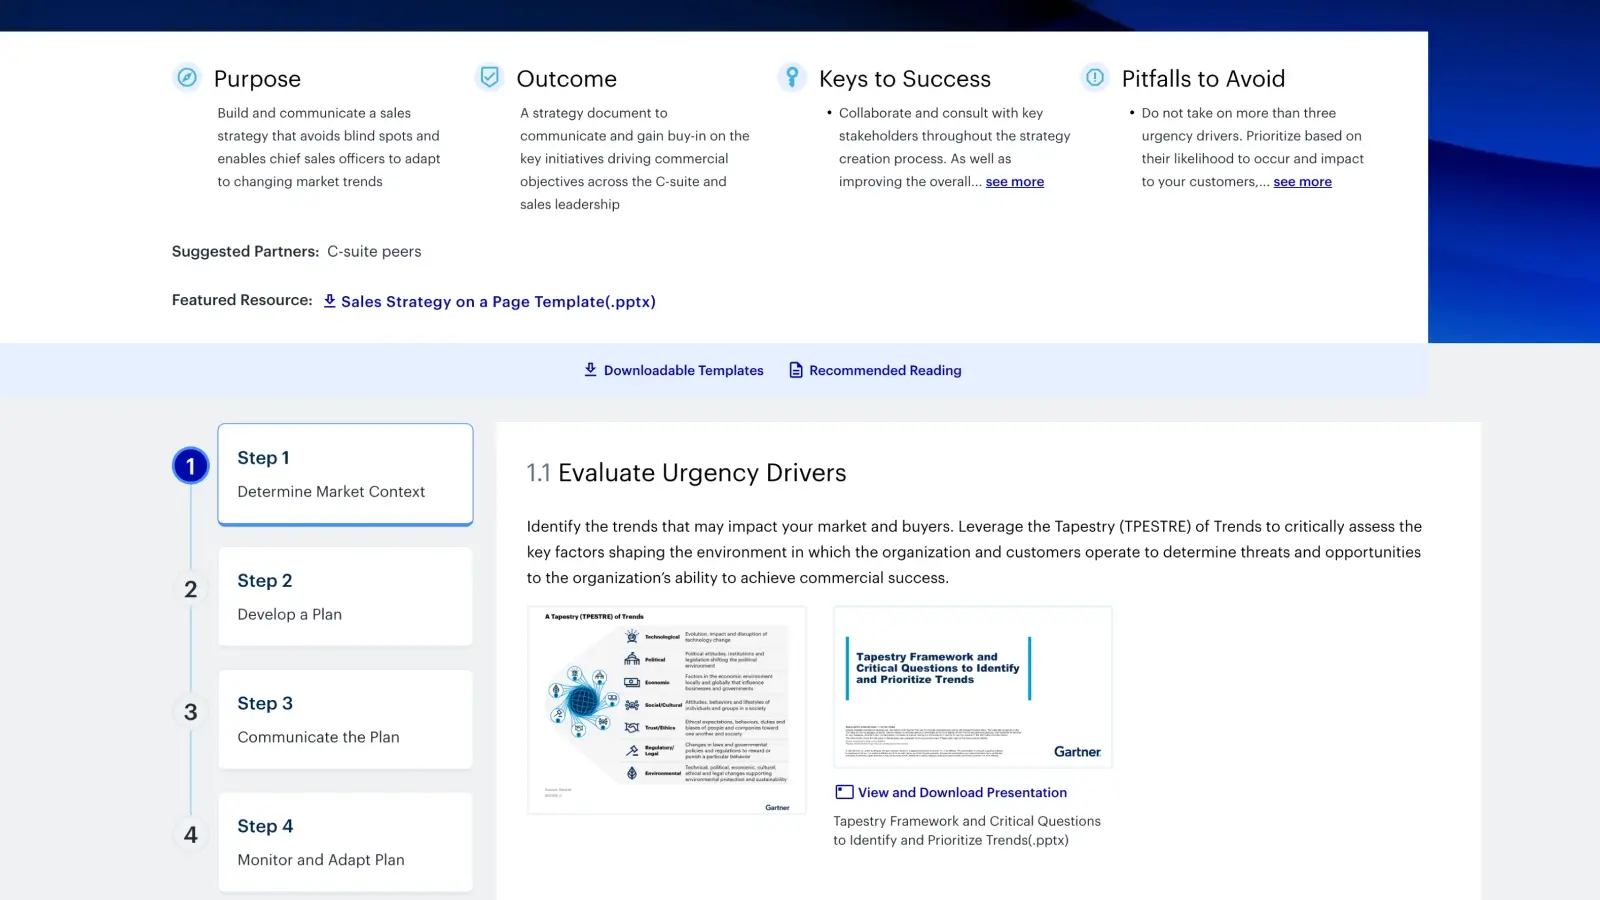The image size is (1600, 900).
Task: Go to Step 2 Develop a Plan
Action: [345, 596]
